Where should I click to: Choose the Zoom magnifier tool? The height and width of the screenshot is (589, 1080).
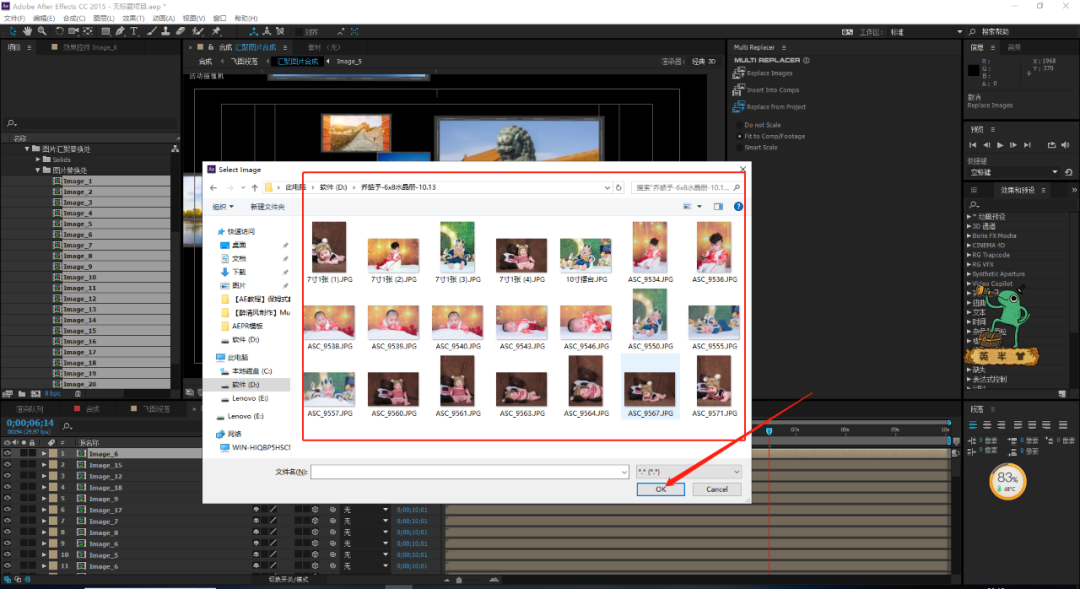click(42, 31)
